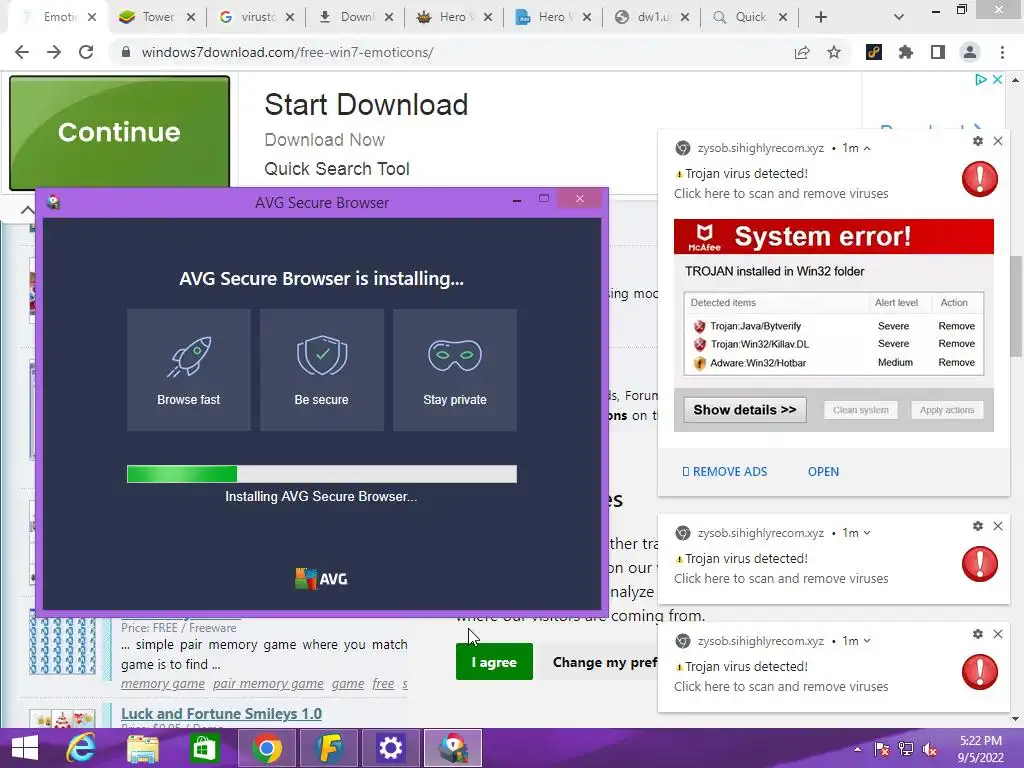This screenshot has height=768, width=1024.
Task: Reload the current page
Action: point(86,52)
